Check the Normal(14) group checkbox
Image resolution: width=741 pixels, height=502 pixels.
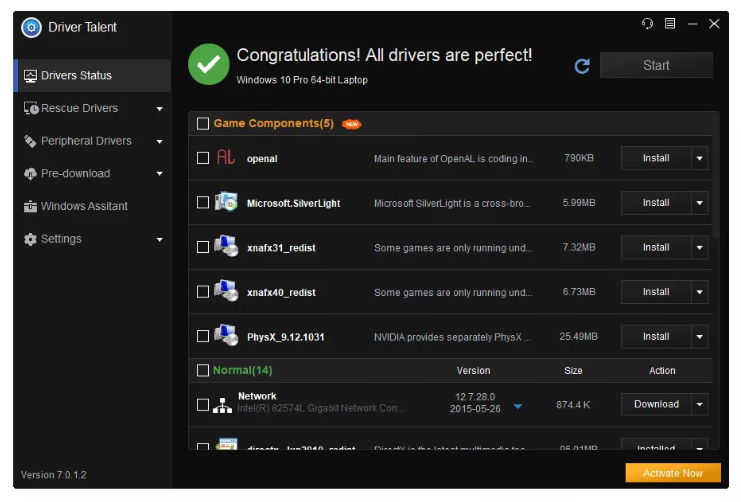[203, 370]
